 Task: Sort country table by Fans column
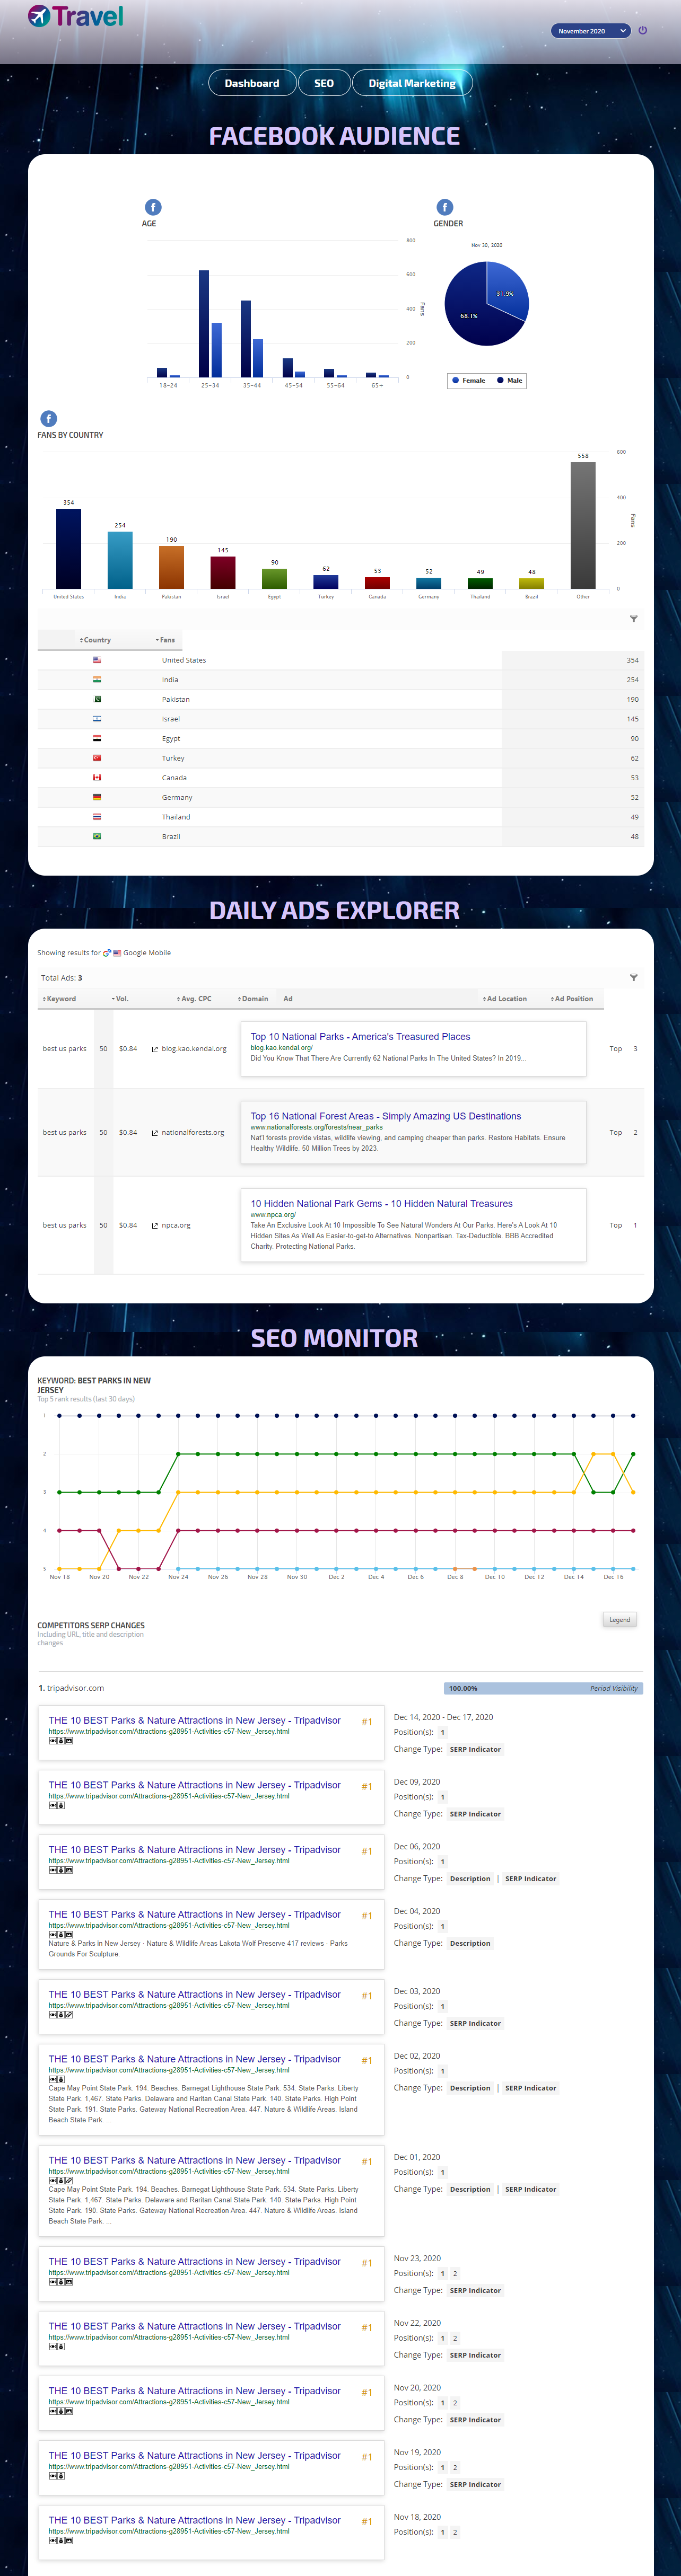click(x=165, y=640)
